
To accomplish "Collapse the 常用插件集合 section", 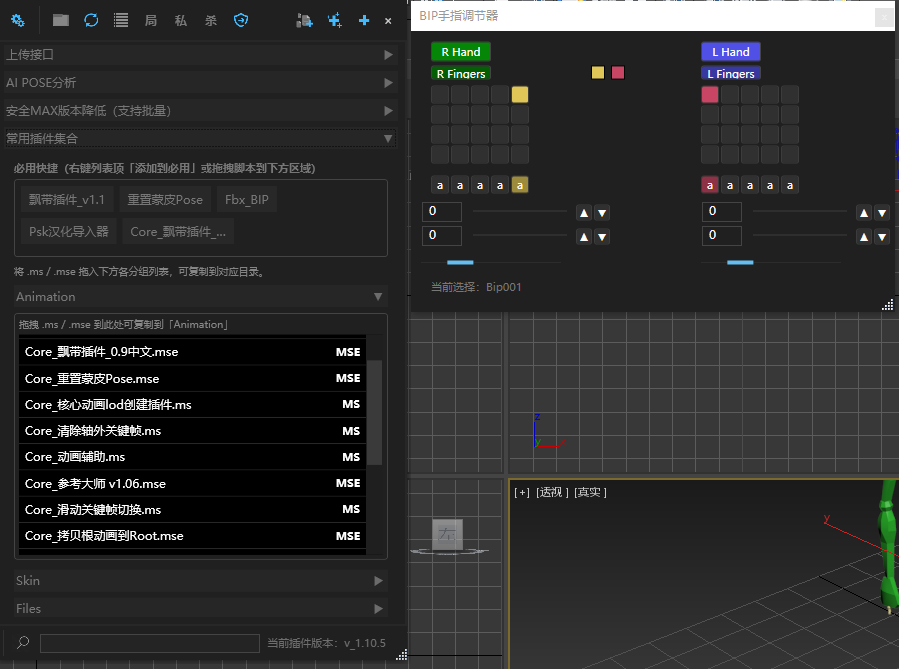I will (x=200, y=138).
